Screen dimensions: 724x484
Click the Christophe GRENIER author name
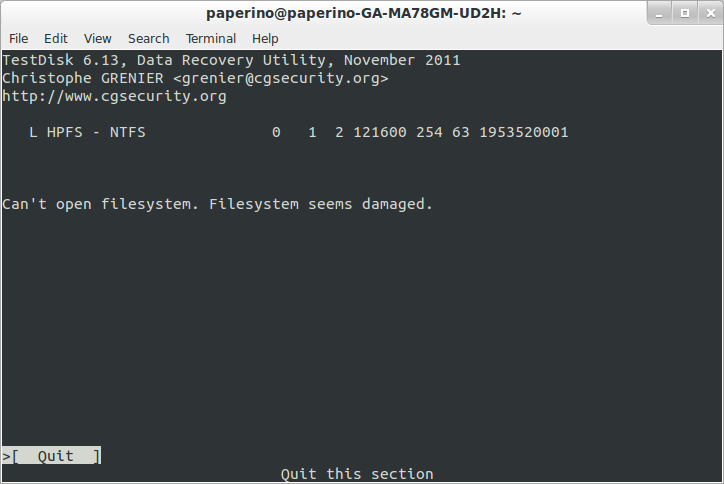pyautogui.click(x=83, y=79)
